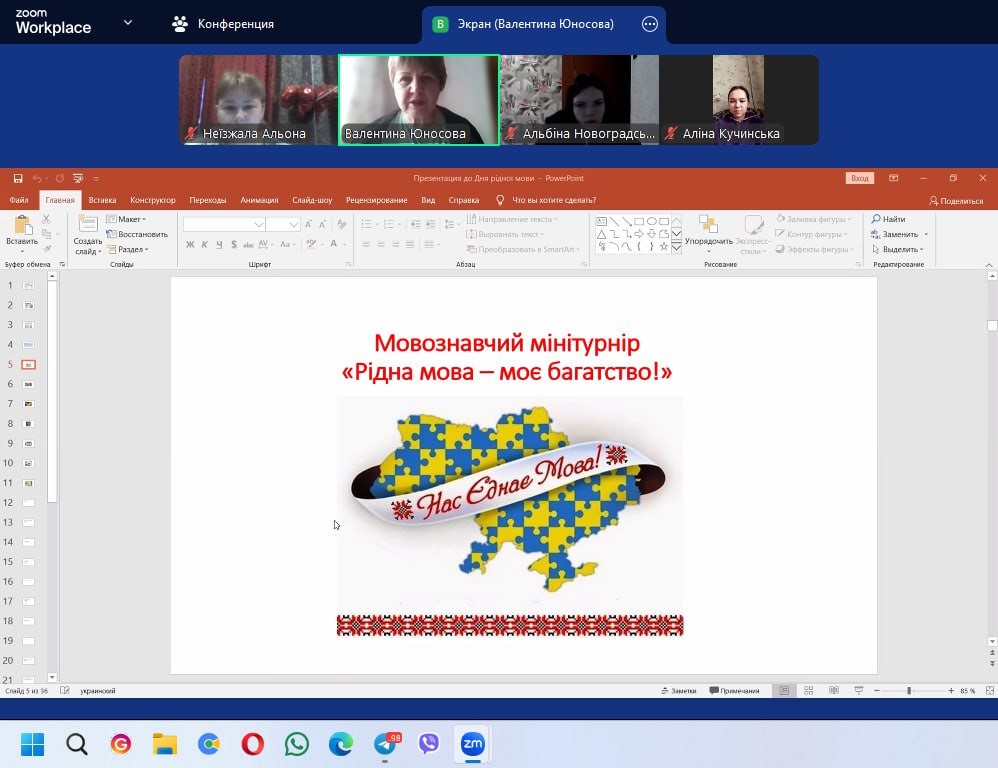
Task: Toggle bold (Ж) formatting
Action: (190, 244)
